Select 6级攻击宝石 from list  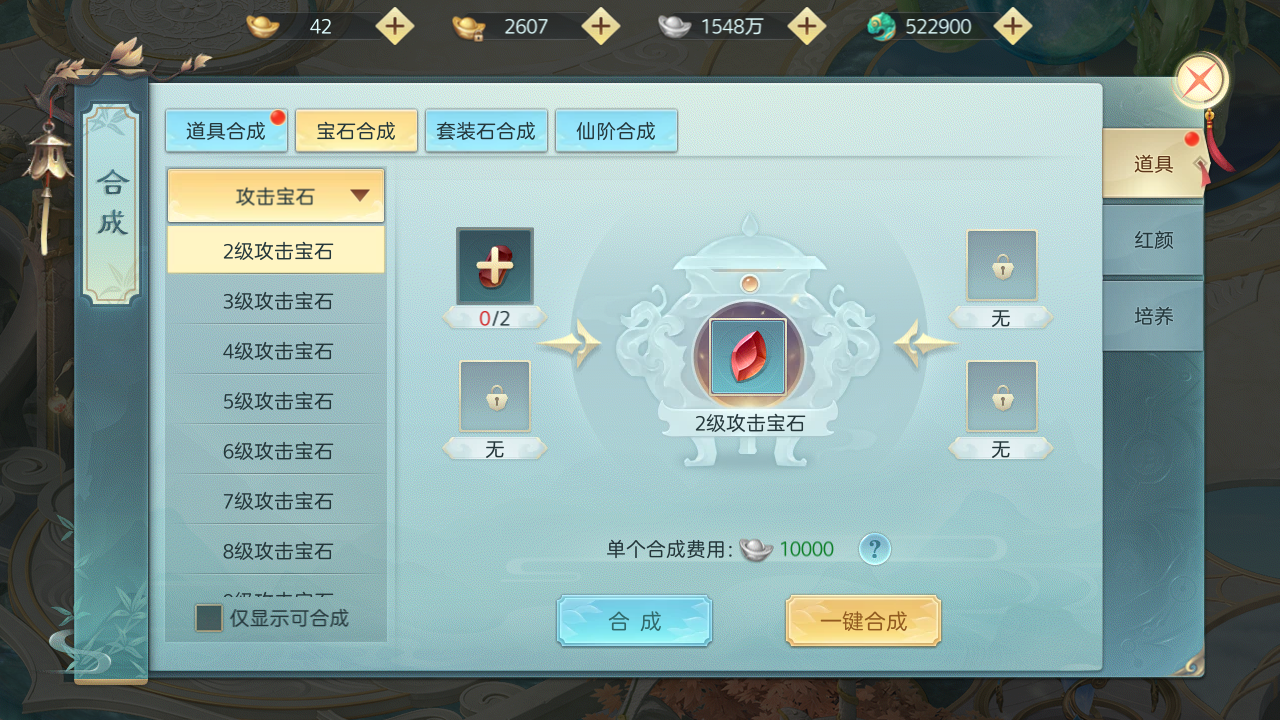[277, 451]
